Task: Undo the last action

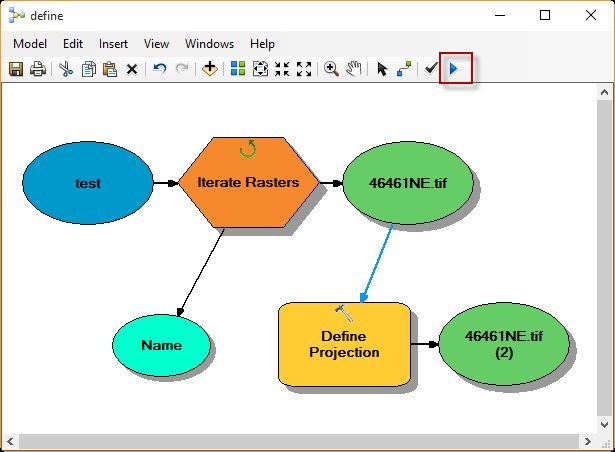Action: 159,69
